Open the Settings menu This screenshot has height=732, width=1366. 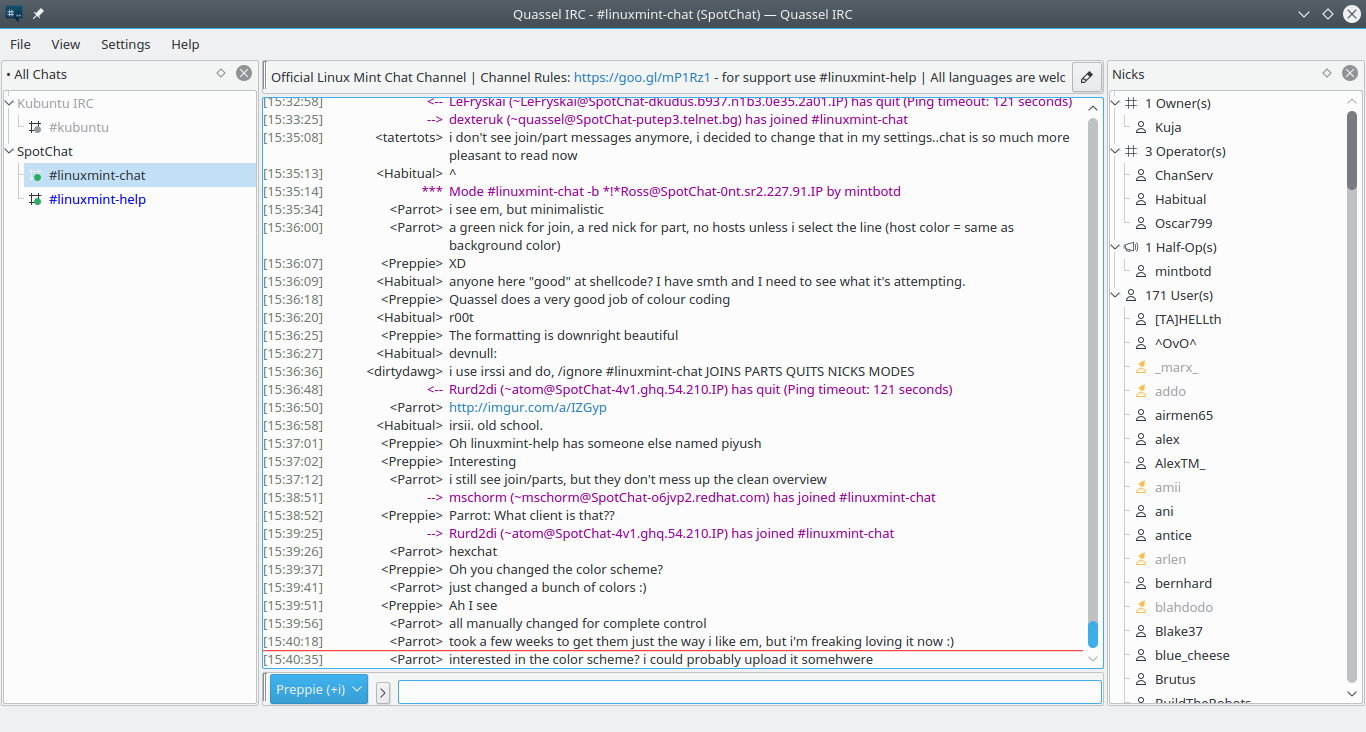pyautogui.click(x=126, y=44)
